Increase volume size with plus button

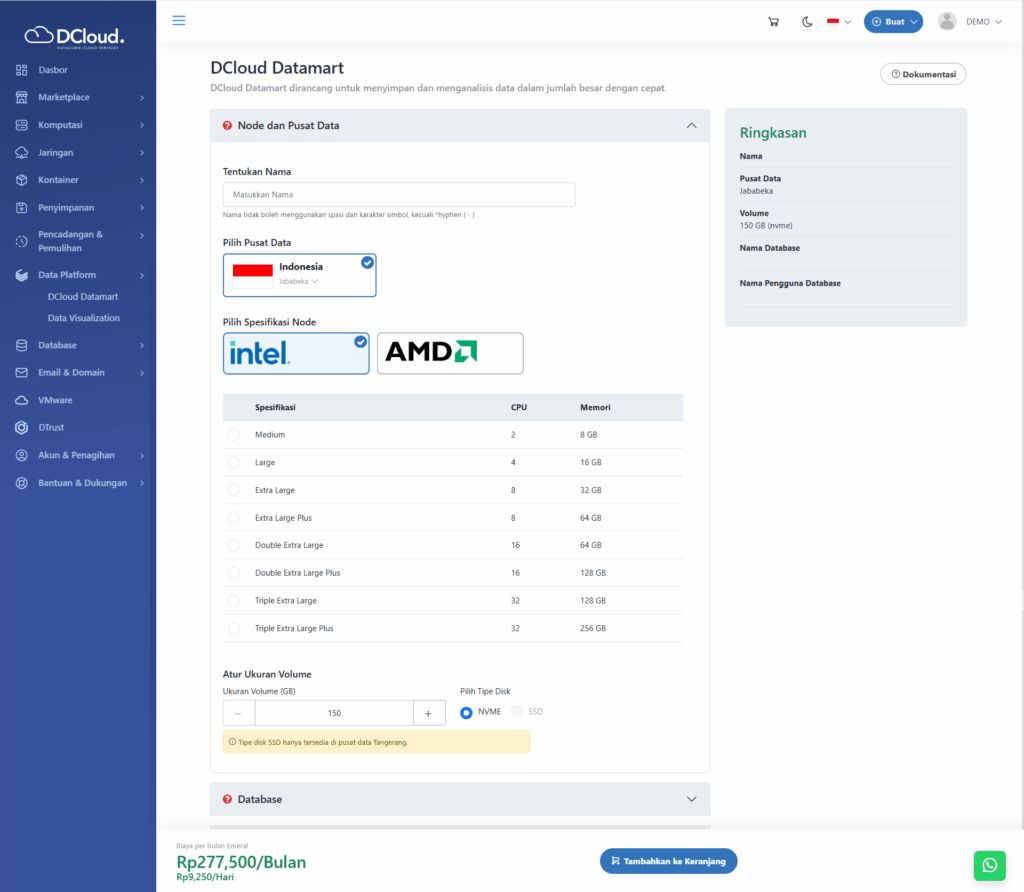(x=428, y=713)
